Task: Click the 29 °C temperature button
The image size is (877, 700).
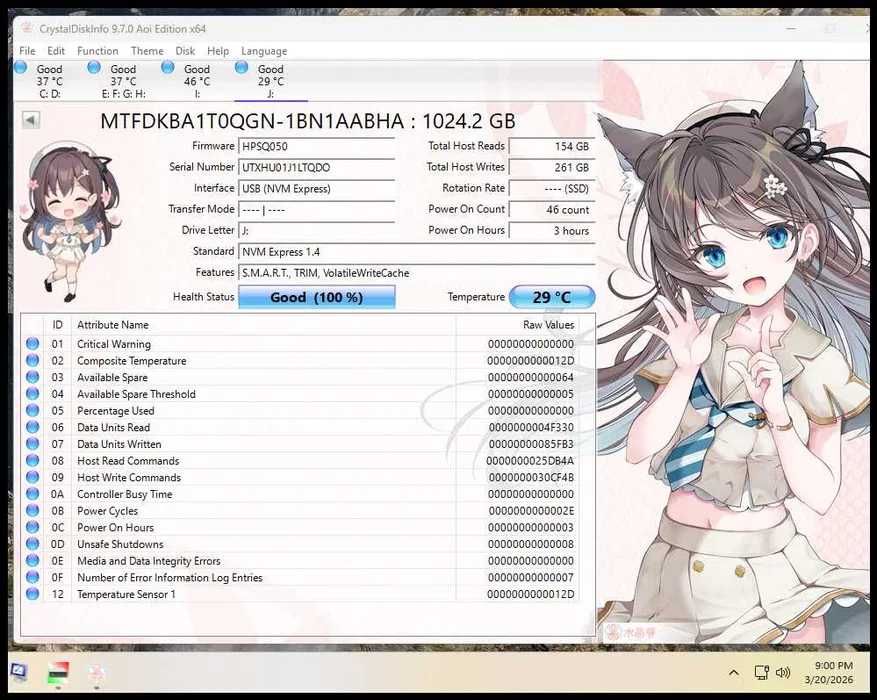Action: pyautogui.click(x=552, y=297)
